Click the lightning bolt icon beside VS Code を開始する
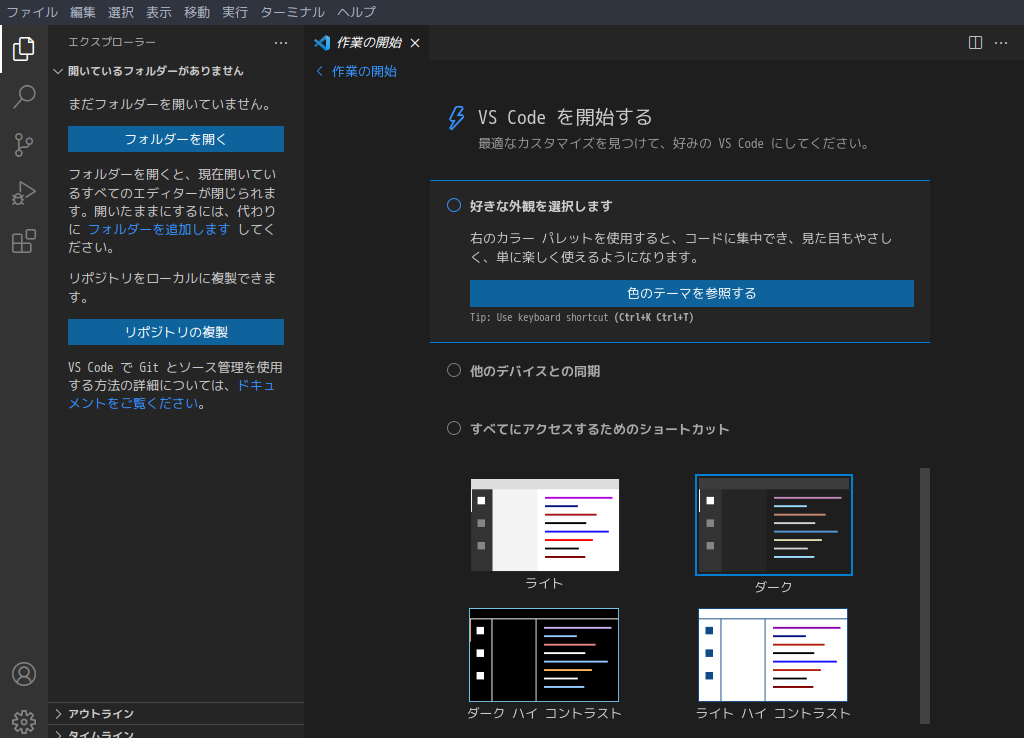The width and height of the screenshot is (1024, 738). [456, 118]
